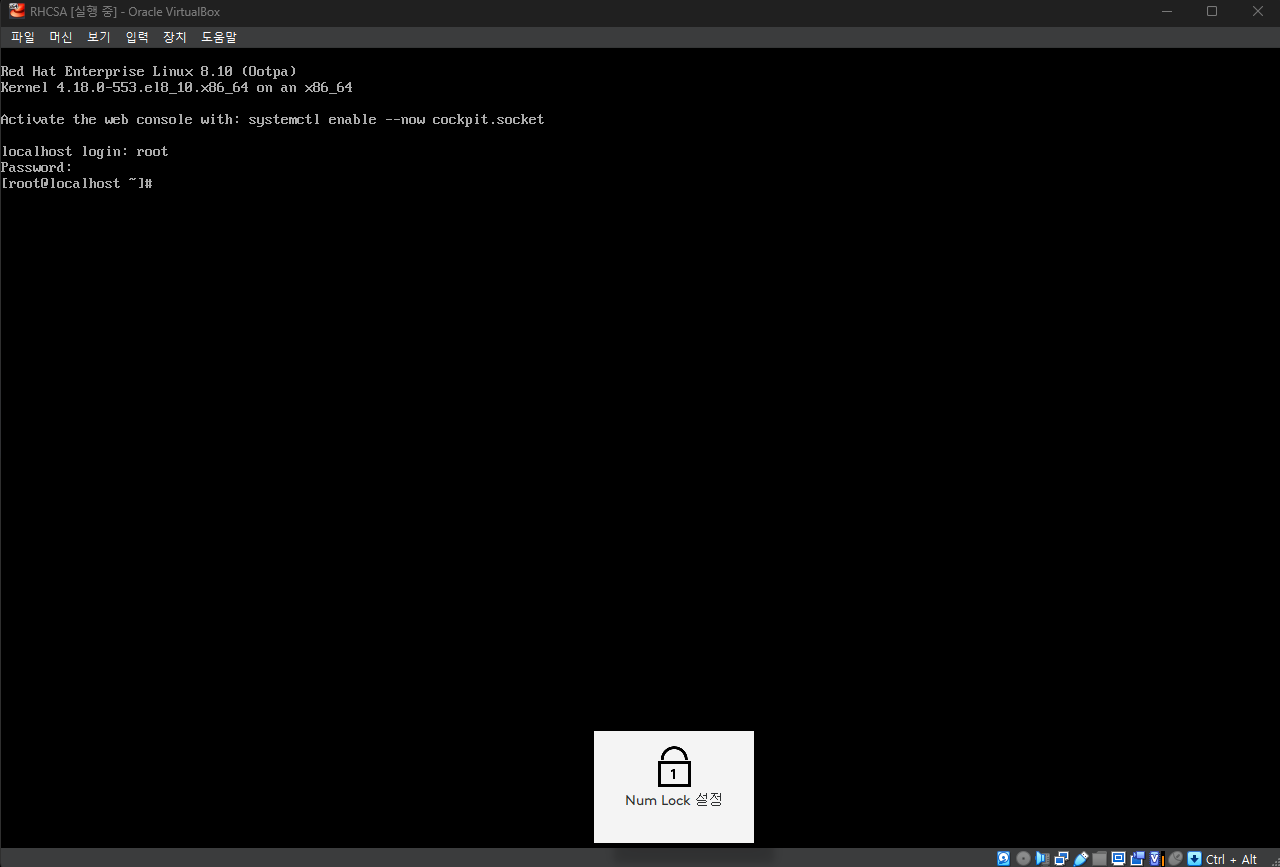Open the display monitor indicator
The image size is (1280, 867).
[x=1118, y=858]
